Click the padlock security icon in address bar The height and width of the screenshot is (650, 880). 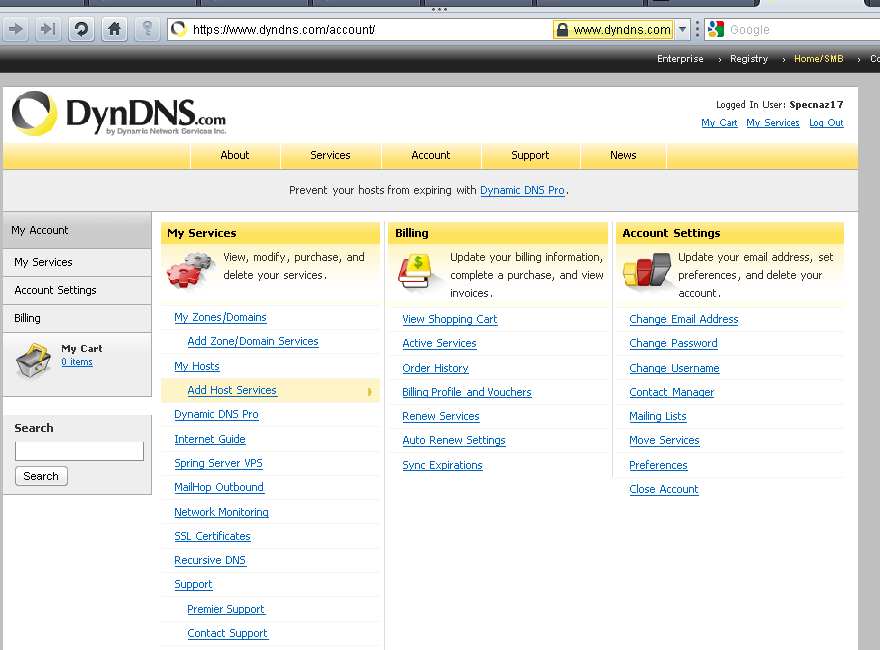click(x=562, y=30)
